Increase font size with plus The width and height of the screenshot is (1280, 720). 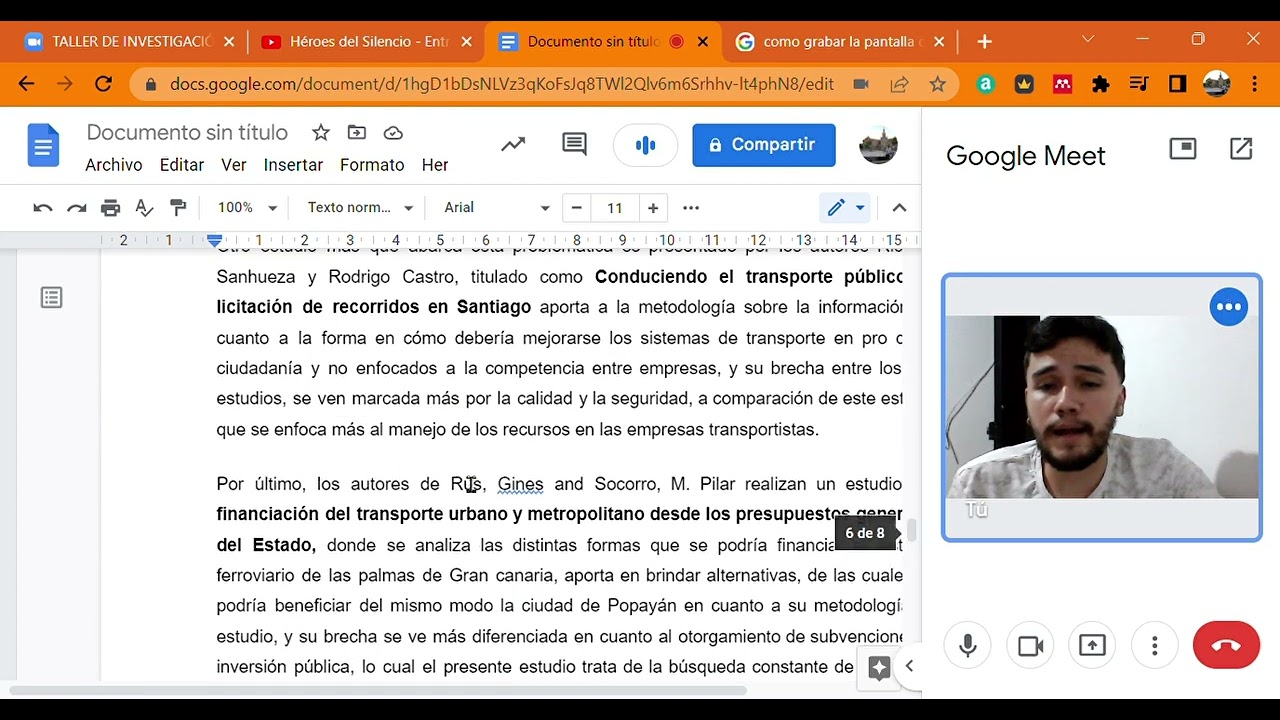pos(653,208)
